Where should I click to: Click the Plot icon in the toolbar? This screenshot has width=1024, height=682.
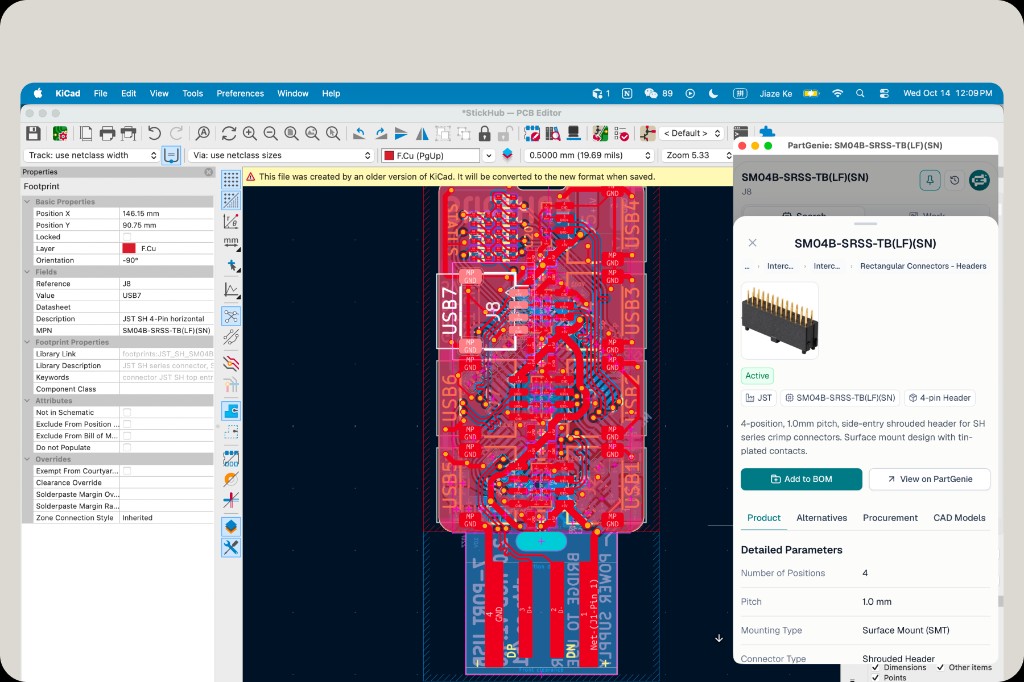(129, 133)
